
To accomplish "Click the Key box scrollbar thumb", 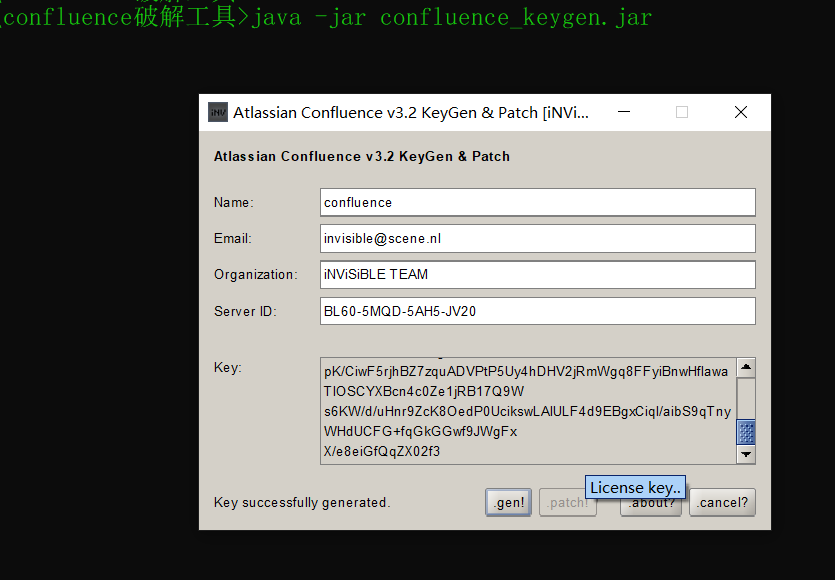I will point(746,432).
